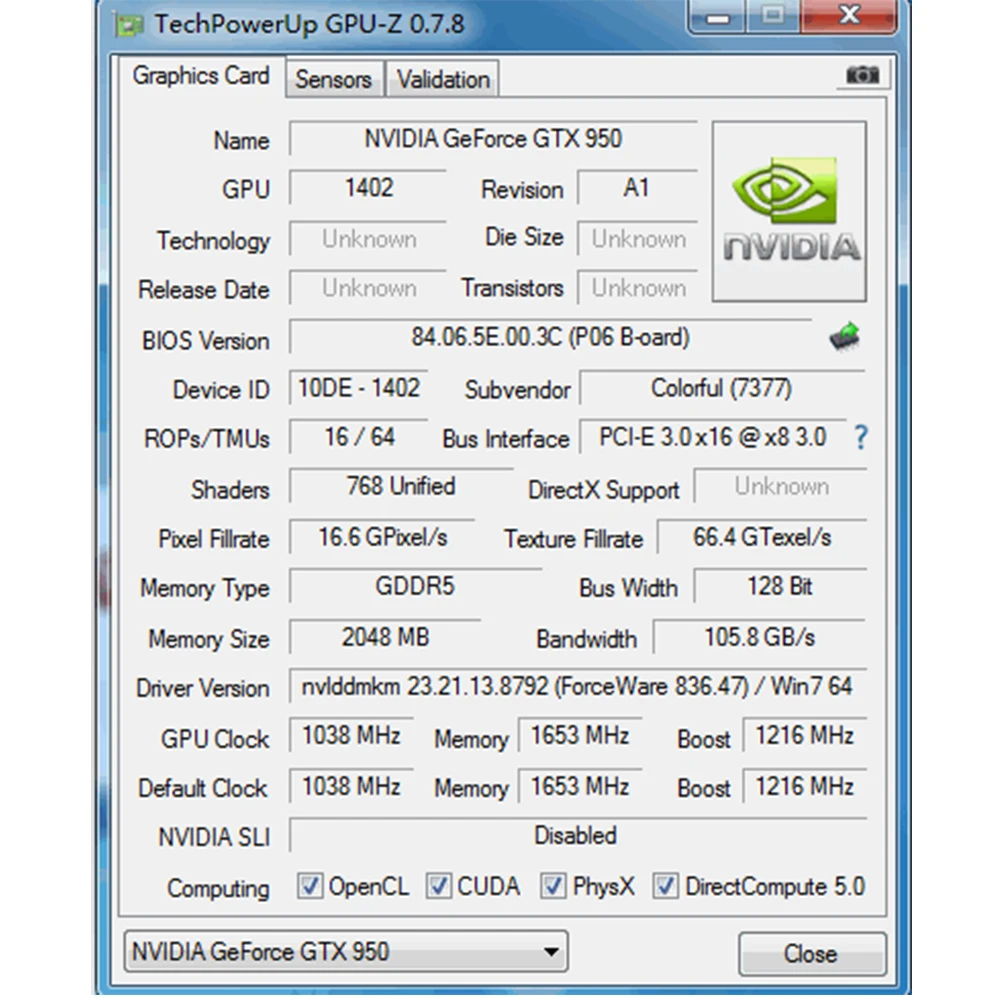This screenshot has height=1000, width=1000.
Task: Close GPU-Z with the red X
Action: coord(849,15)
